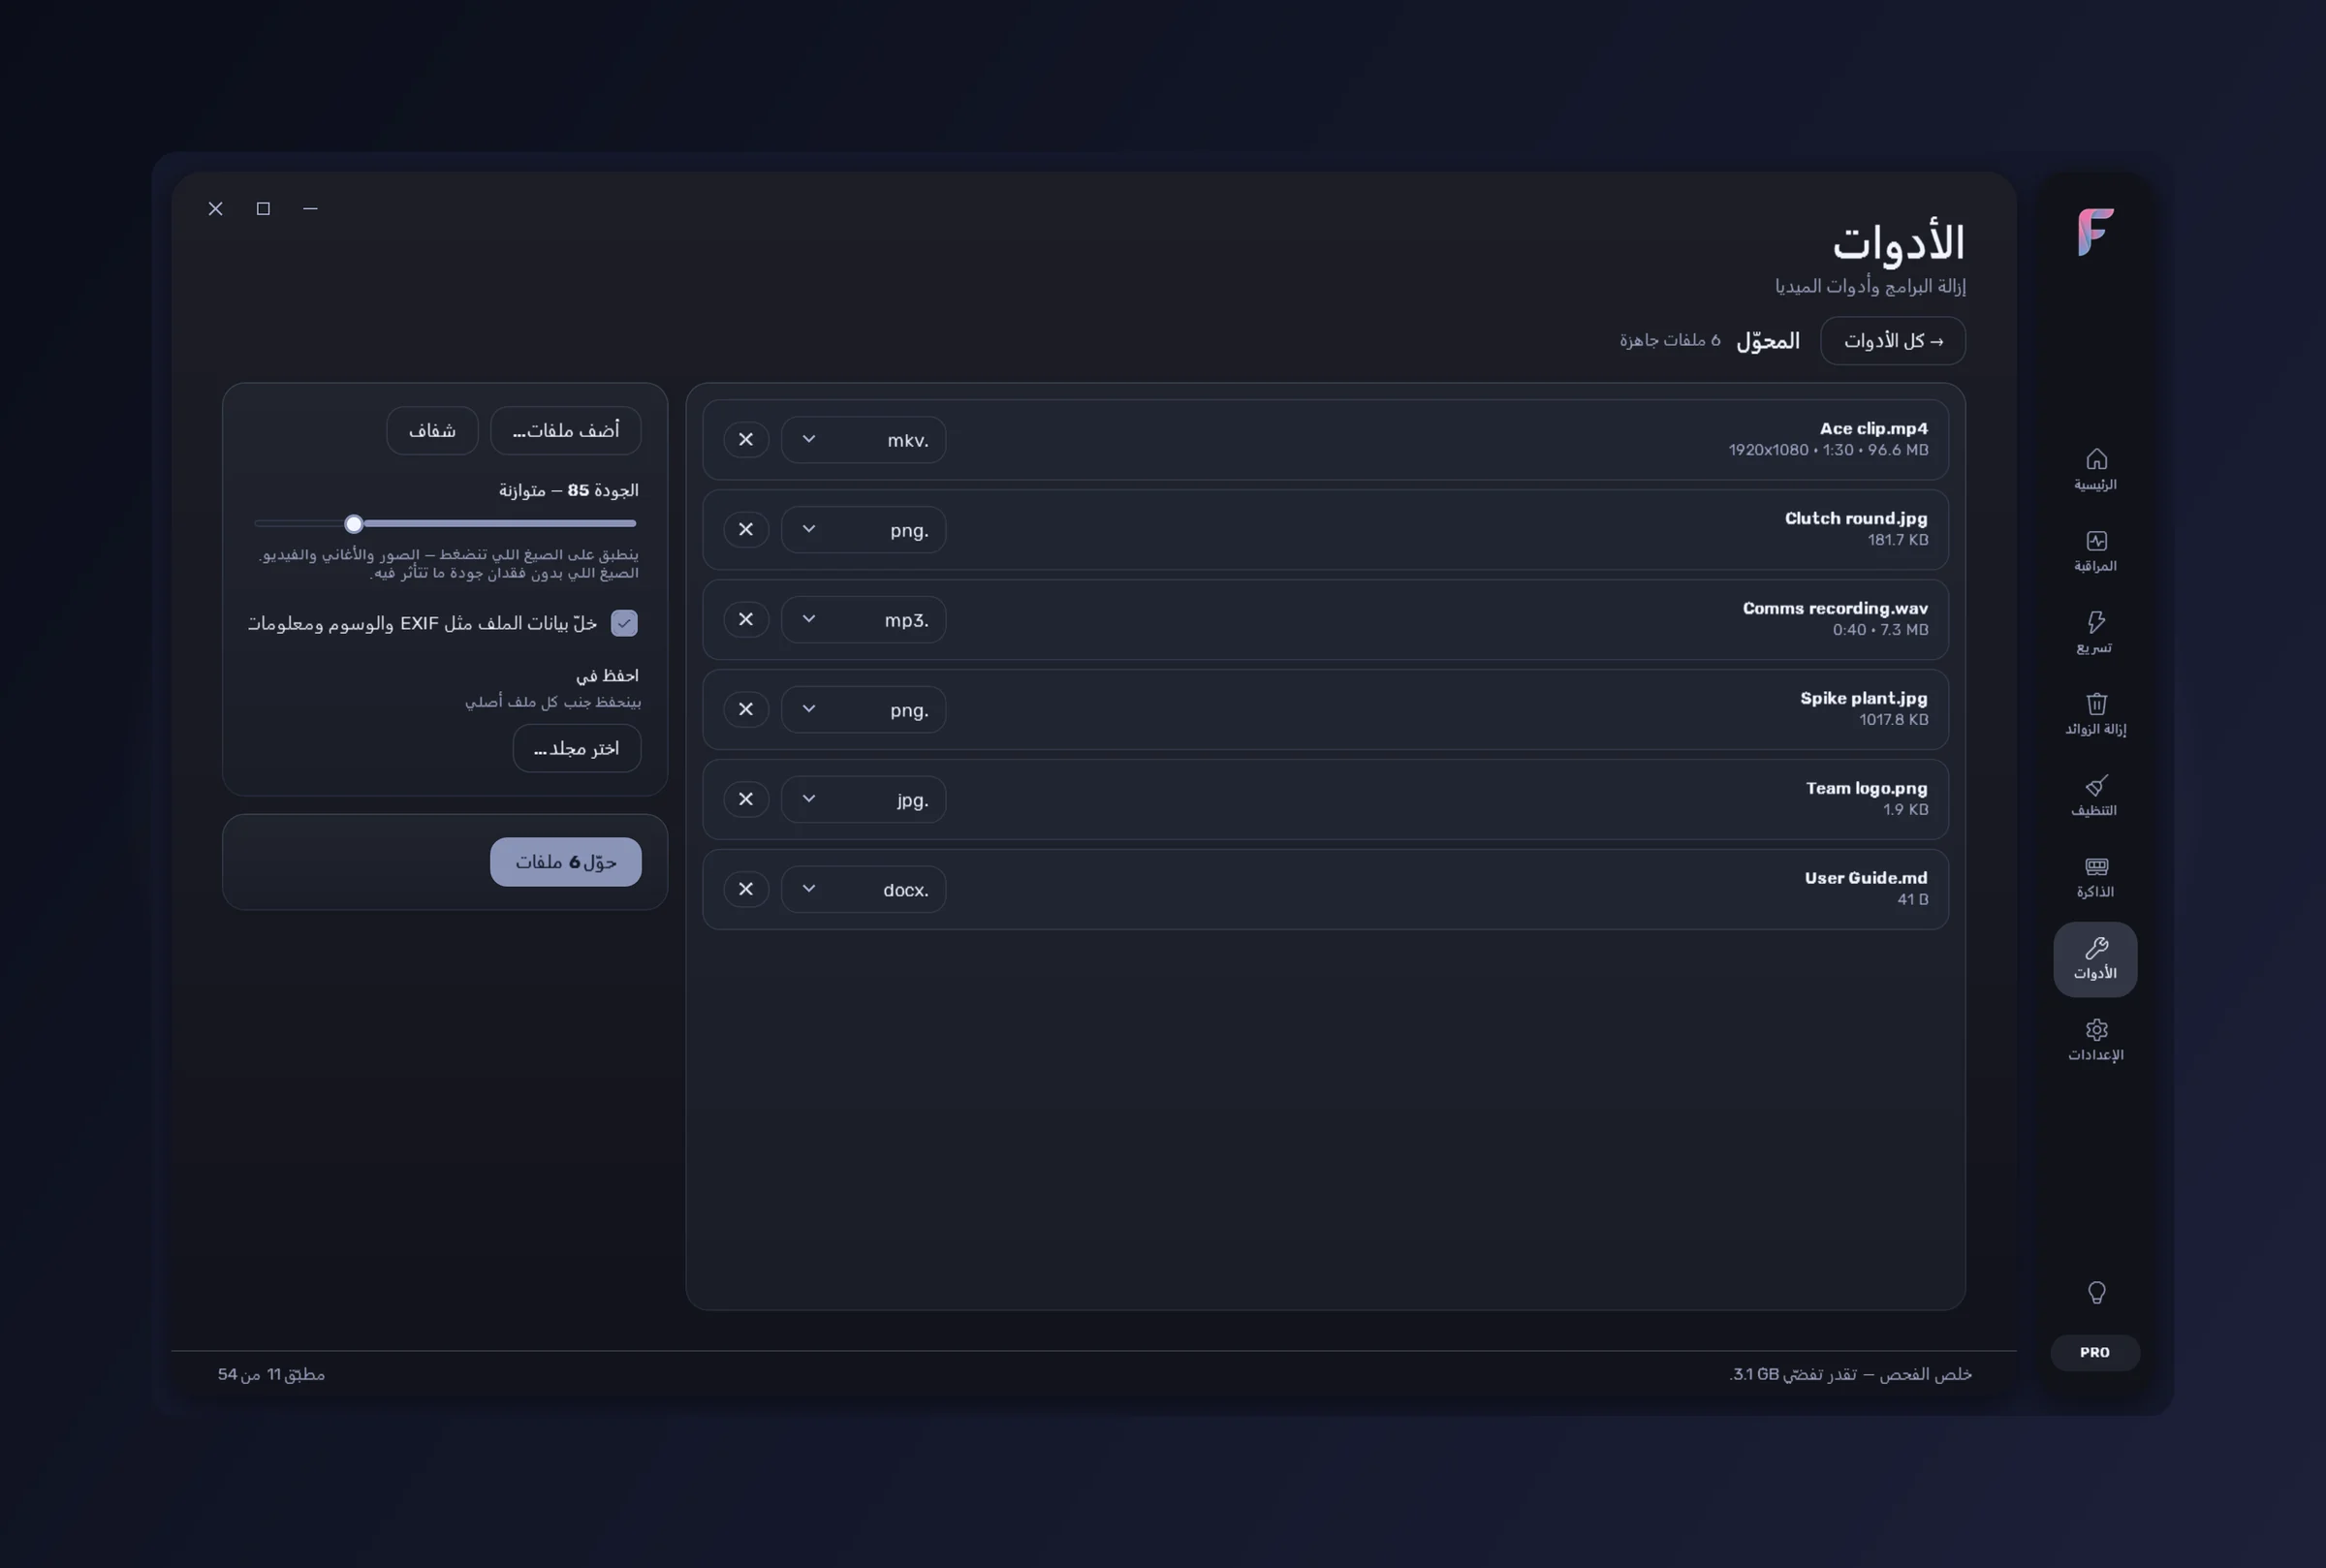This screenshot has height=1568, width=2326.
Task: Open the الرئيسية home sidebar icon
Action: [2095, 470]
